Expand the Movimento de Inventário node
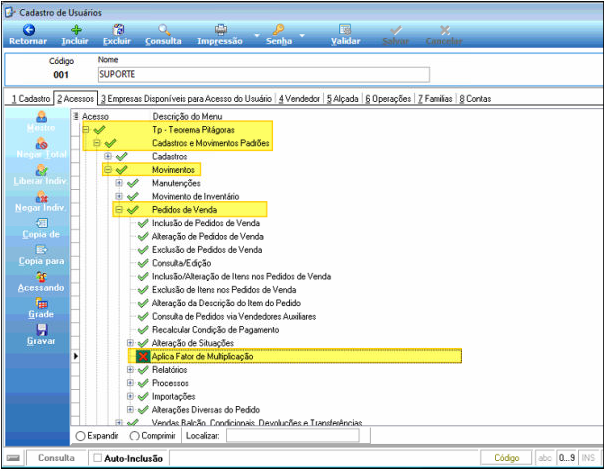 (119, 196)
